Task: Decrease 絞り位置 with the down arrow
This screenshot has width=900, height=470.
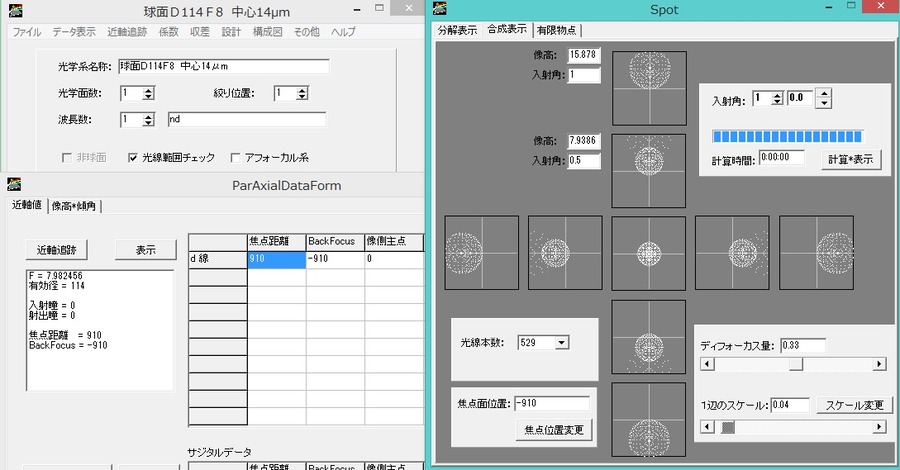Action: point(302,96)
